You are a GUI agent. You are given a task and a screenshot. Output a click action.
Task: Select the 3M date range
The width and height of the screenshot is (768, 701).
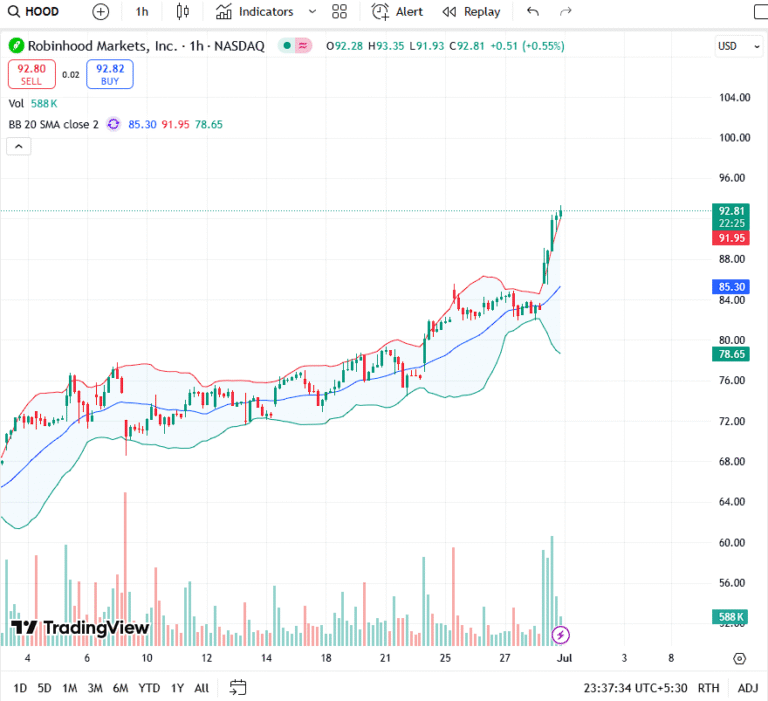click(x=95, y=688)
